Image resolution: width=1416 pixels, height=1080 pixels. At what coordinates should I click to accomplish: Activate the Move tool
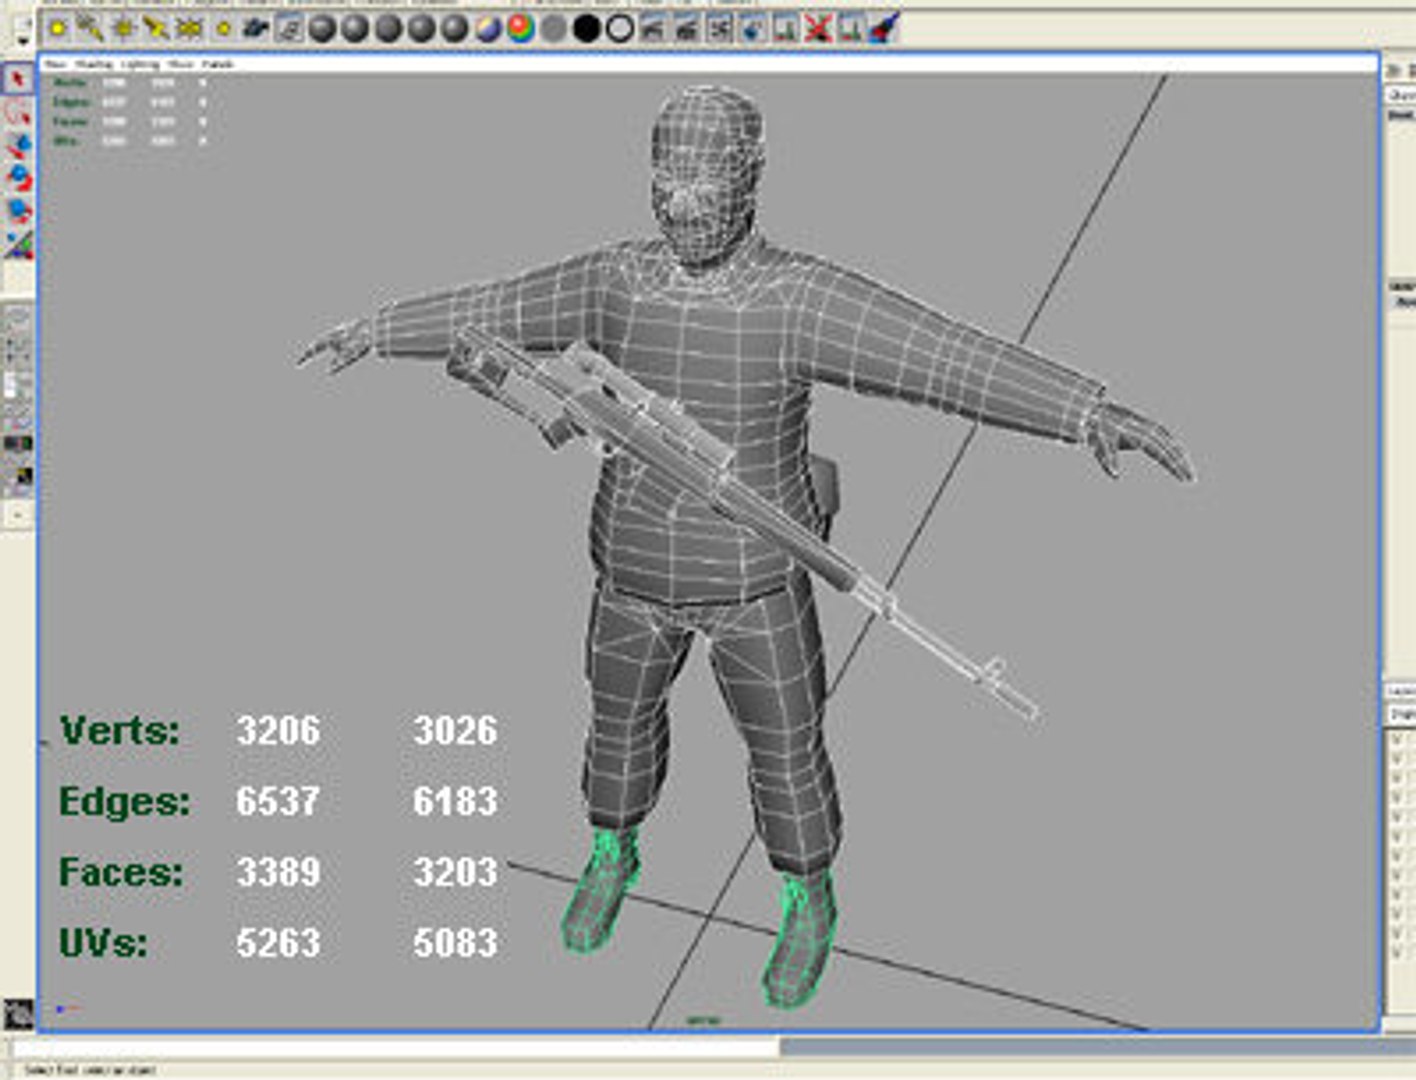tap(18, 146)
